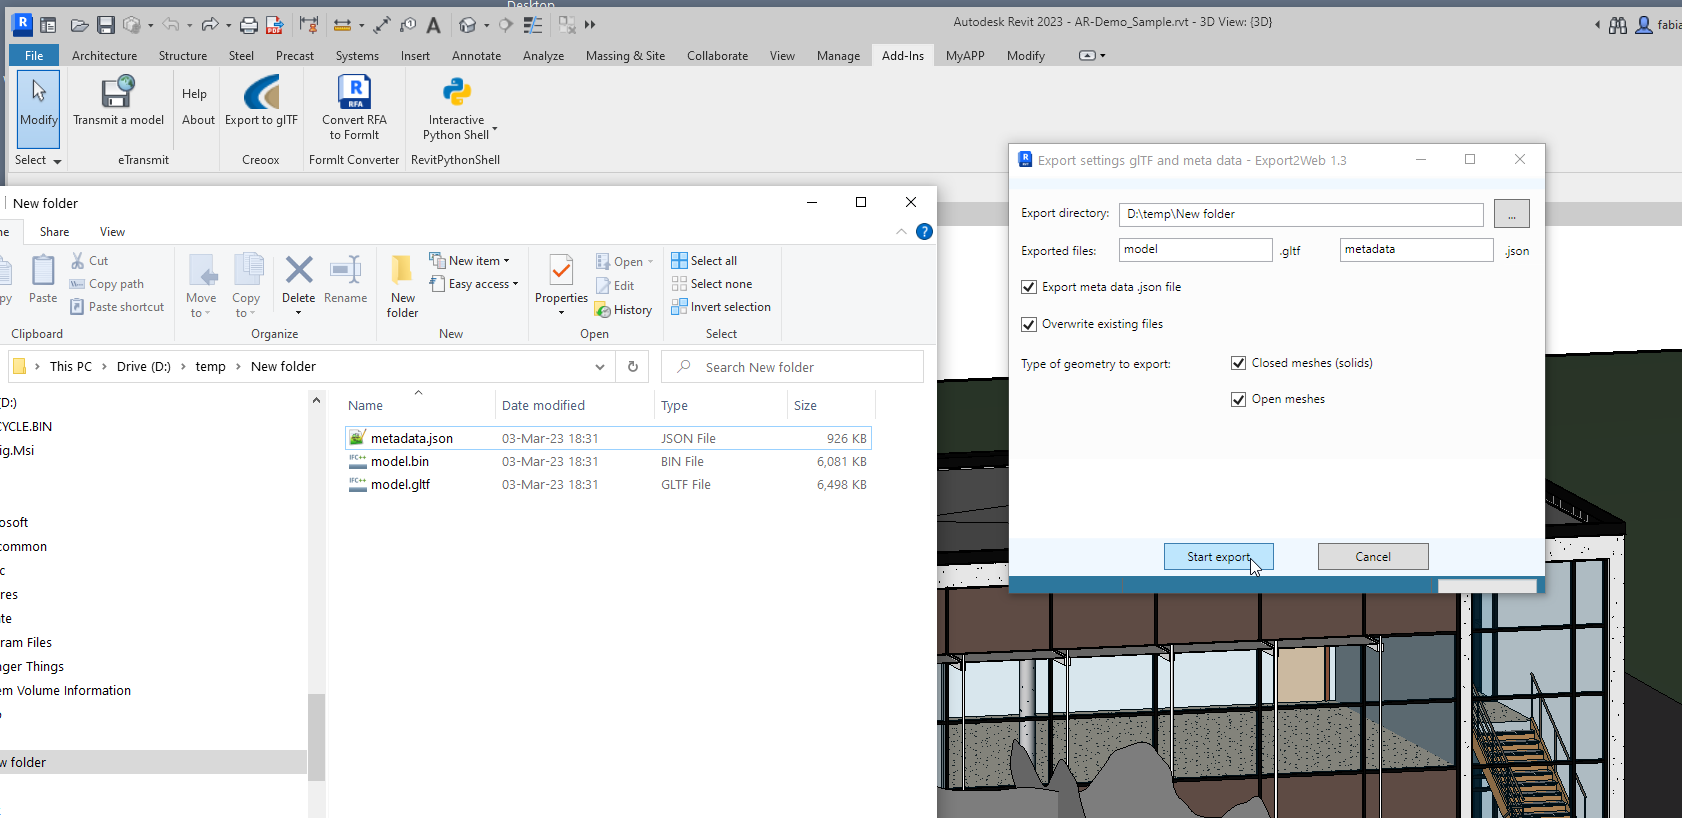The height and width of the screenshot is (818, 1682).
Task: Click the Start export button
Action: click(x=1219, y=557)
